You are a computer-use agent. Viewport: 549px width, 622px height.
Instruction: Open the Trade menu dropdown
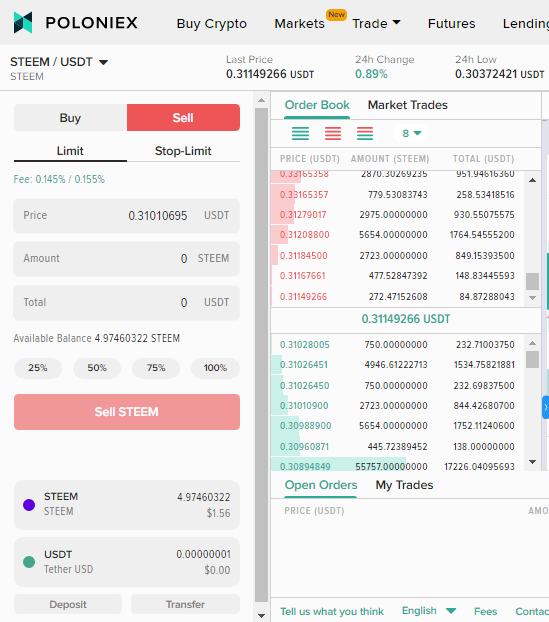tap(376, 23)
